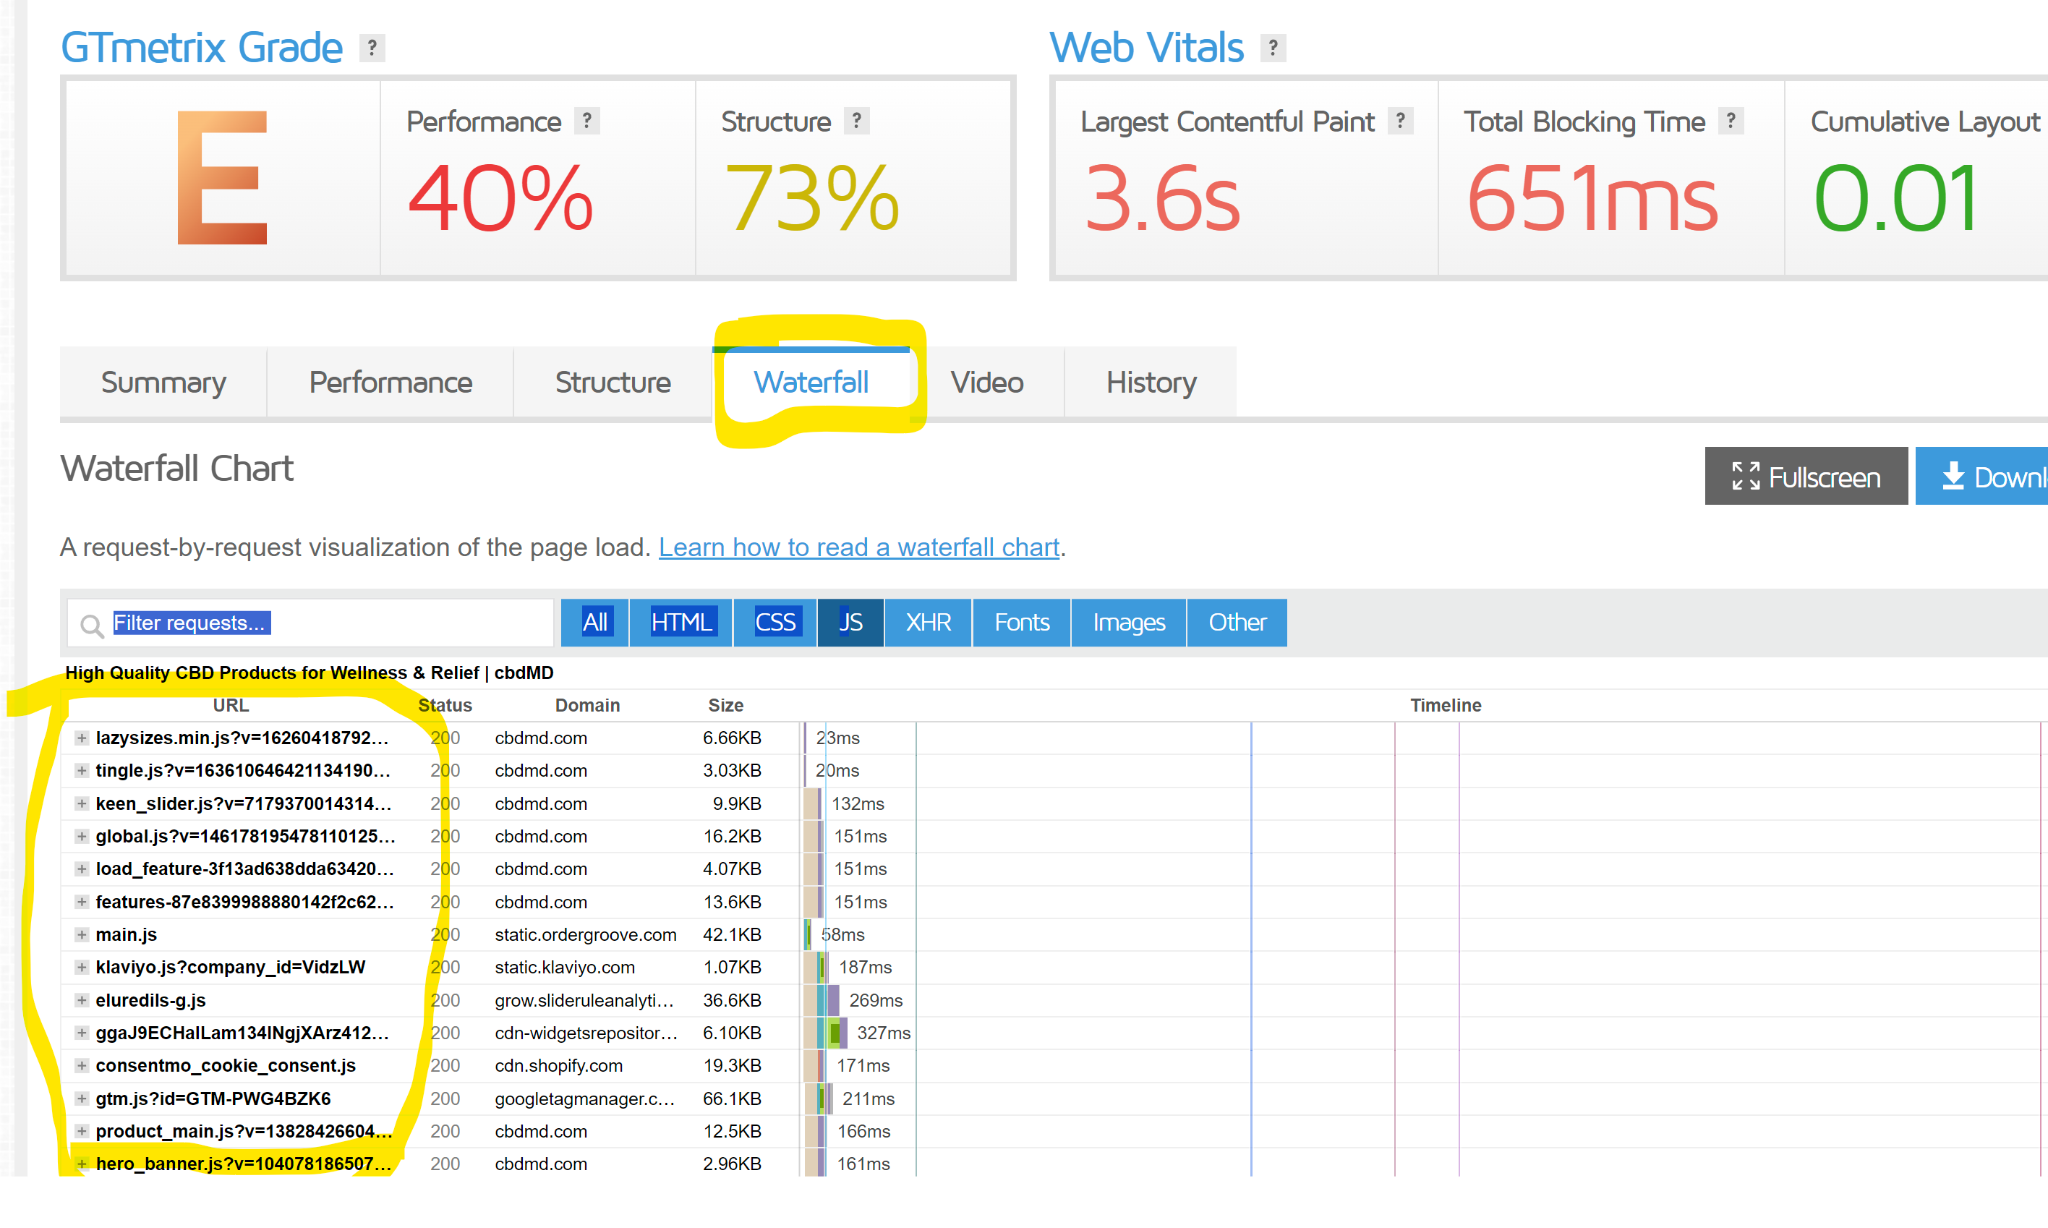Click Total Blocking Time help icon
2048x1228 pixels.
pyautogui.click(x=1731, y=121)
